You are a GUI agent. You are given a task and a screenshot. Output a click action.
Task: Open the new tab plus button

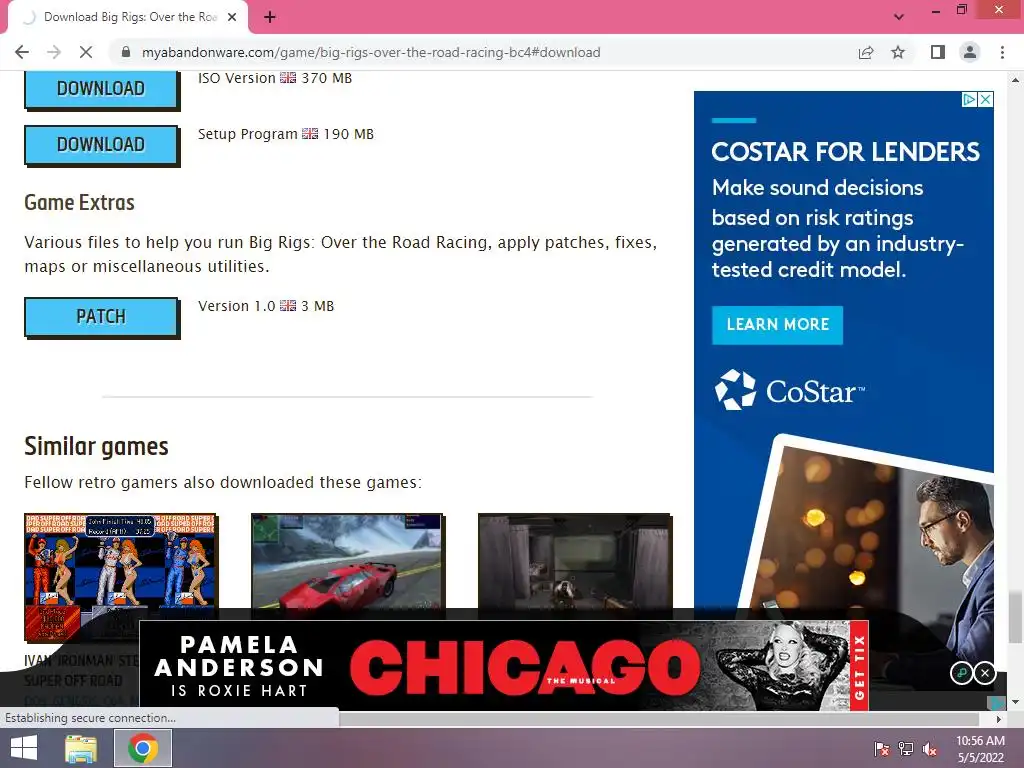tap(270, 17)
